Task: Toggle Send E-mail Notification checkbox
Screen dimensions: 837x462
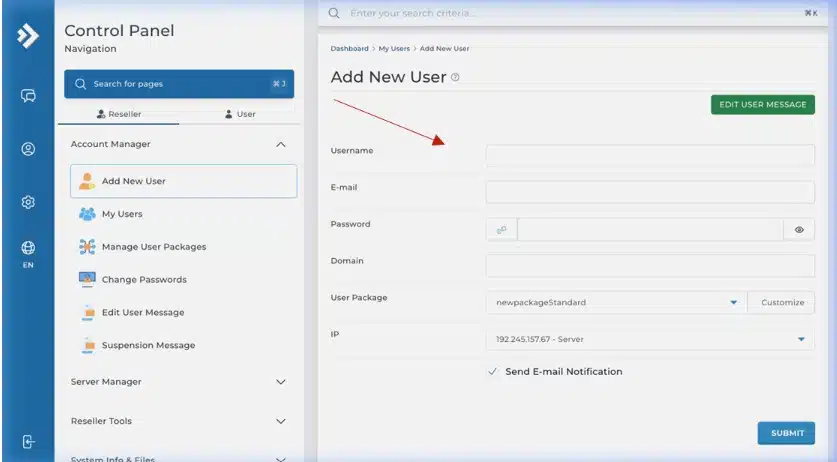Action: (x=493, y=372)
